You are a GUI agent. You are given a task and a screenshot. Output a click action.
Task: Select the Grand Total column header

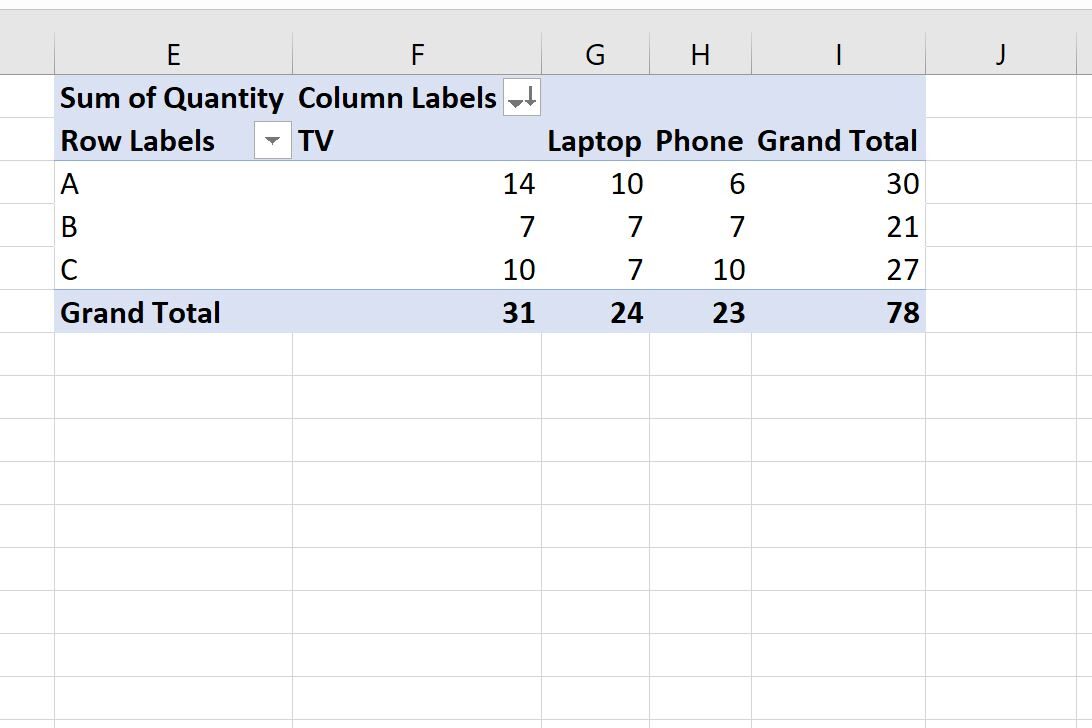click(838, 141)
